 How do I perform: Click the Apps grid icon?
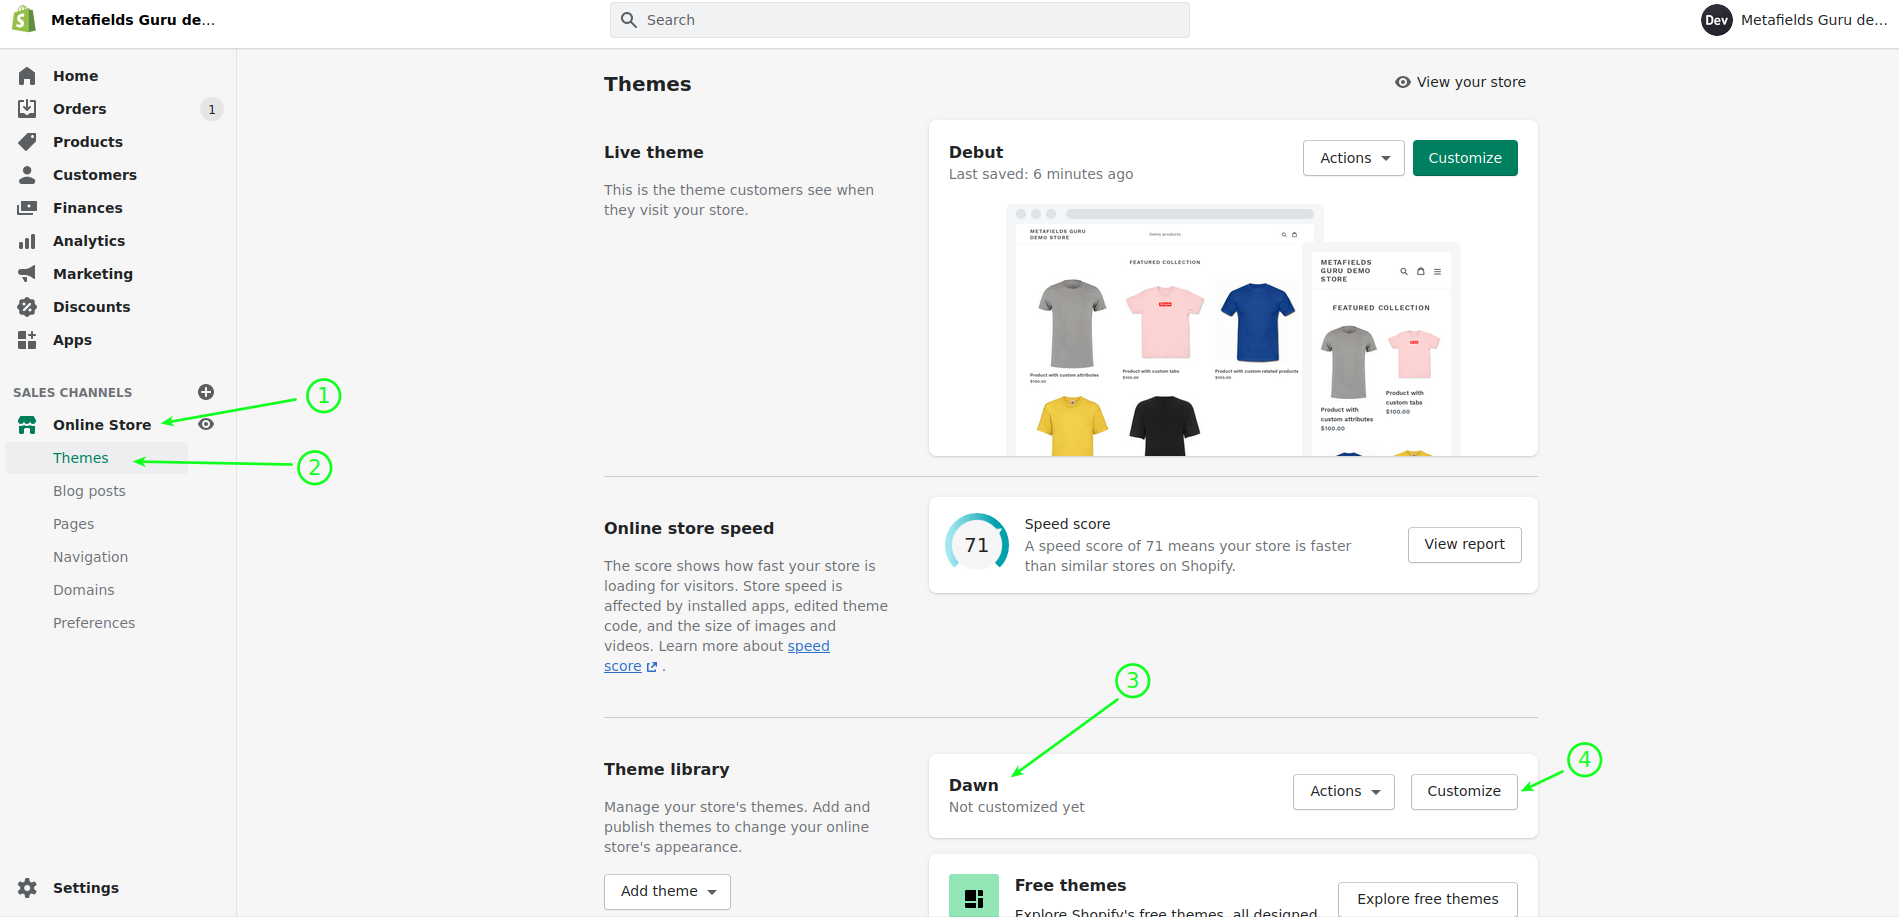point(27,340)
